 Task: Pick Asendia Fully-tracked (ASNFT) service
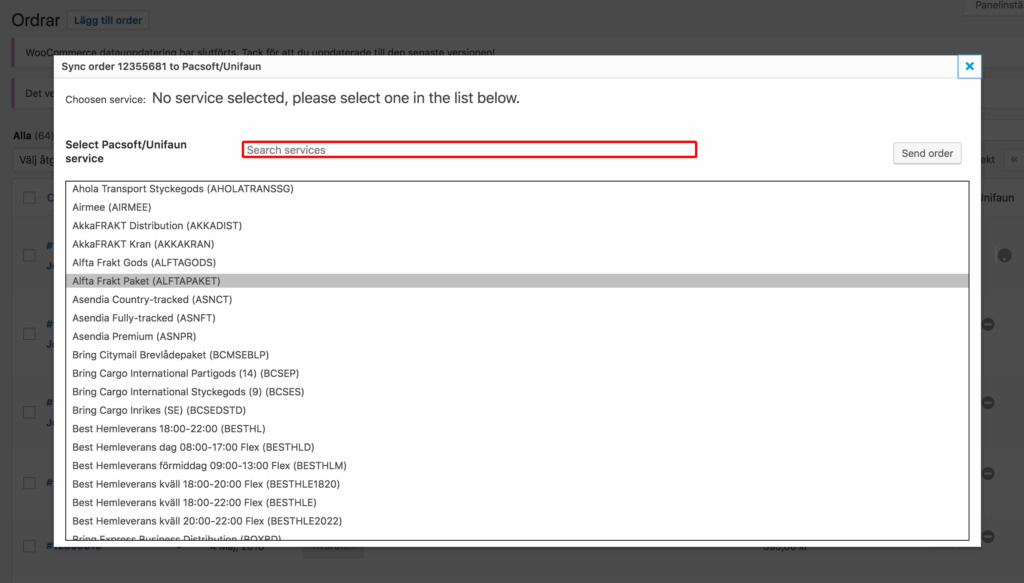[143, 318]
